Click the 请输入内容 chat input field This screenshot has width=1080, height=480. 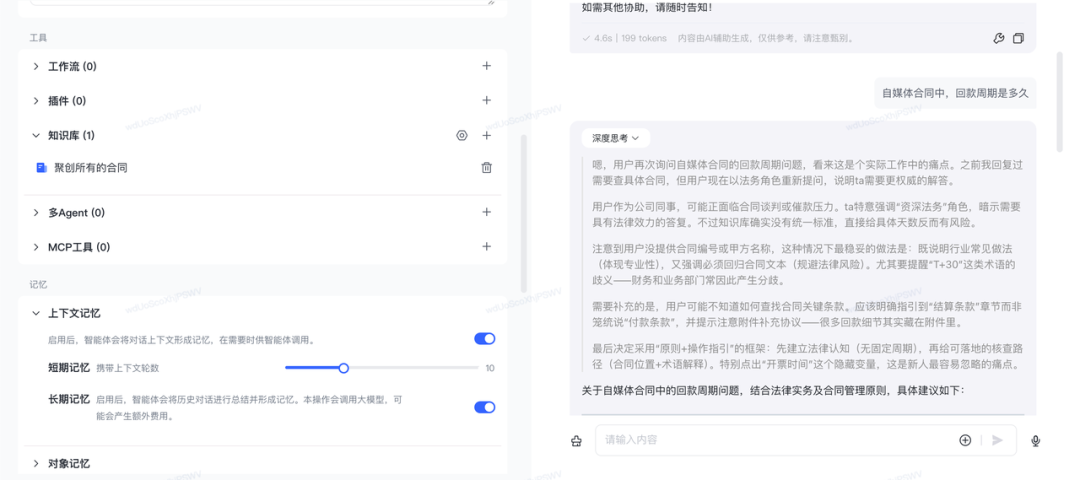pos(770,440)
